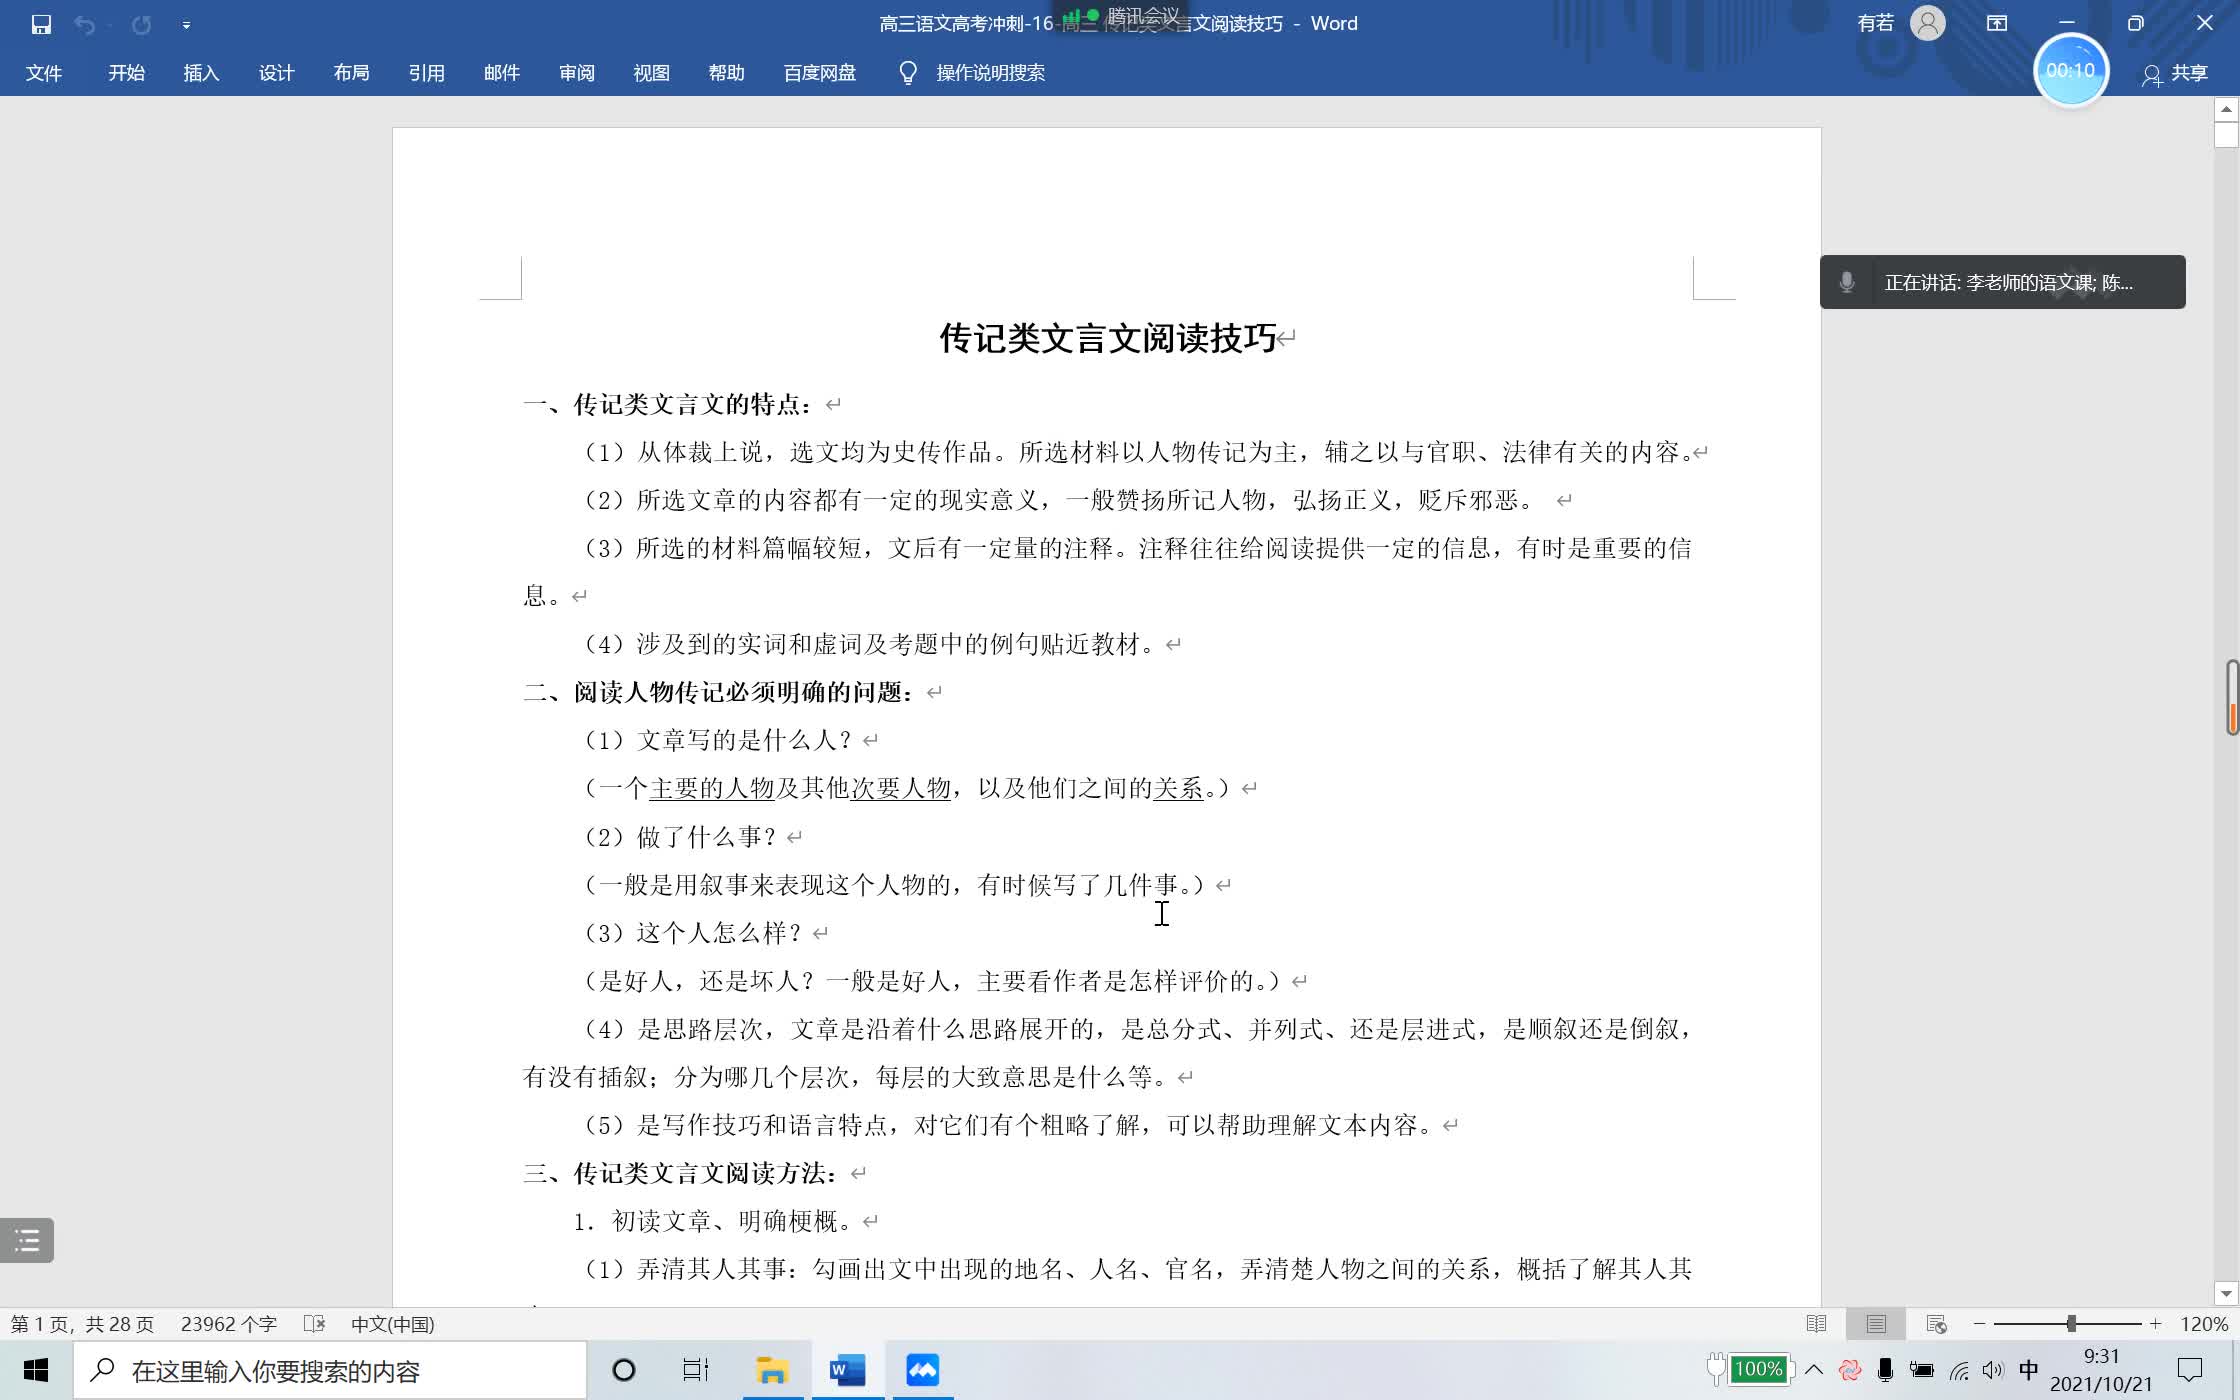Undo the last action
2240x1400 pixels.
[x=85, y=24]
